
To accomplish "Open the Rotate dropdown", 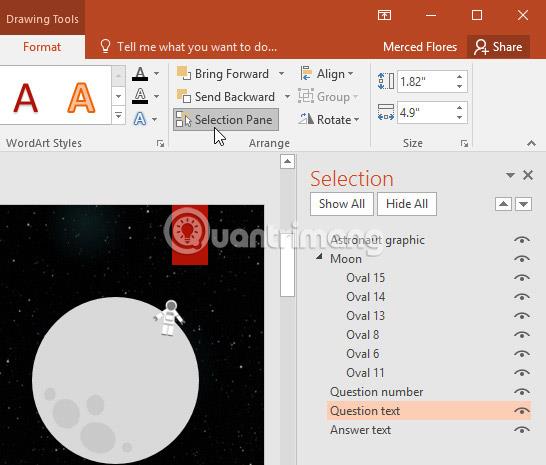I will pos(329,119).
